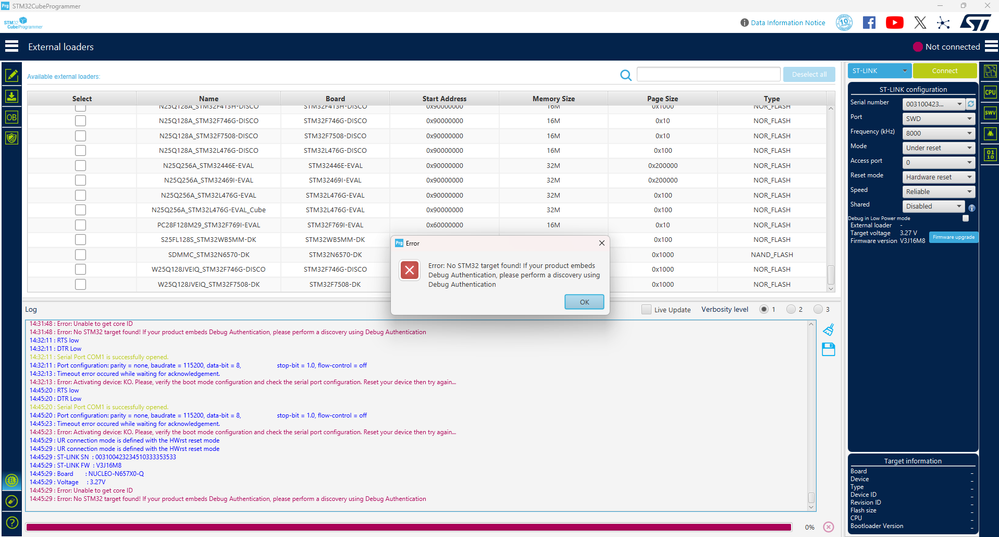This screenshot has height=537, width=999.
Task: Check the N25Q256A_STM32446E-EVAL loader box
Action: (x=80, y=165)
